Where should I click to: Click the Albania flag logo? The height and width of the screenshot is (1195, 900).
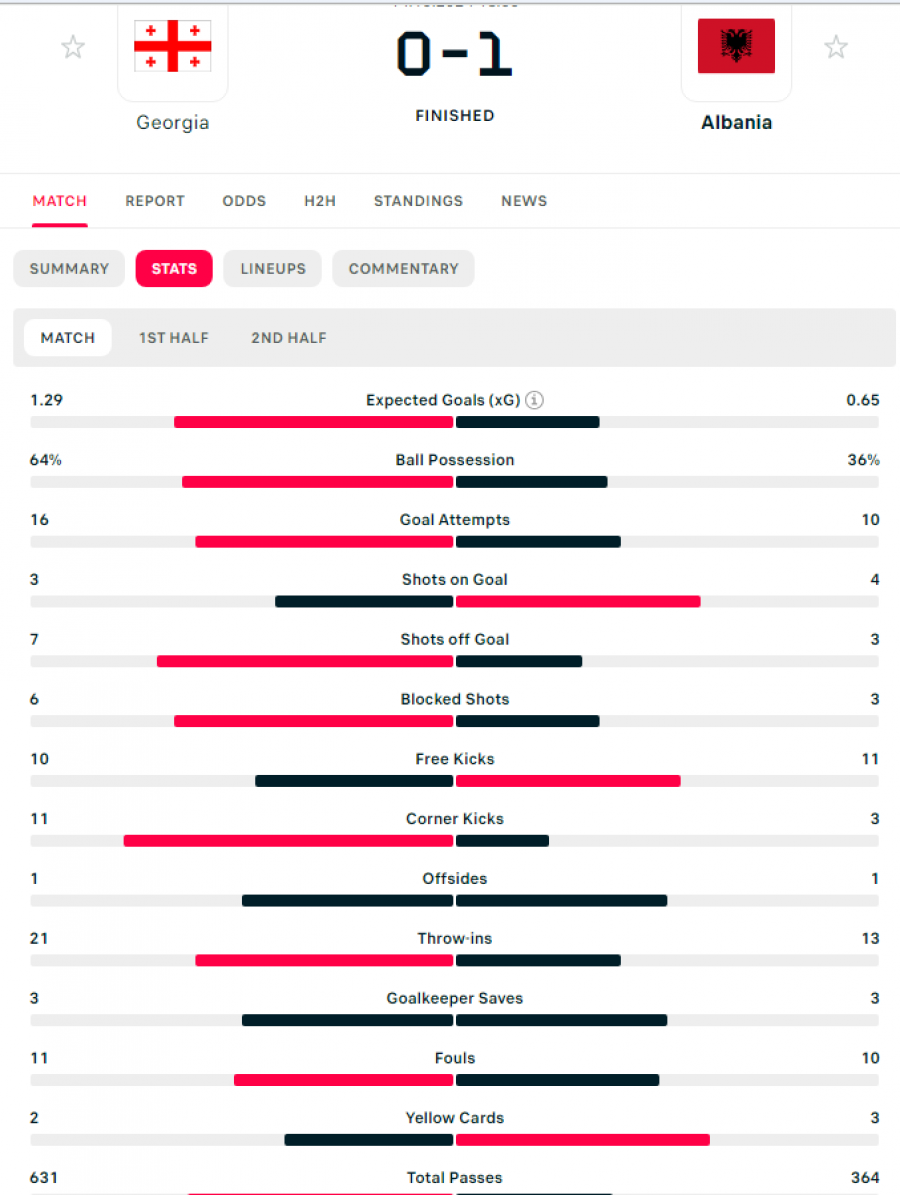click(736, 46)
